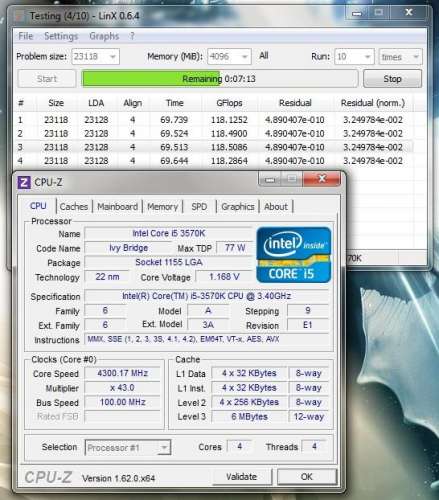The height and width of the screenshot is (500, 439).
Task: Click the Code Name value Ivy Bridge
Action: point(129,248)
